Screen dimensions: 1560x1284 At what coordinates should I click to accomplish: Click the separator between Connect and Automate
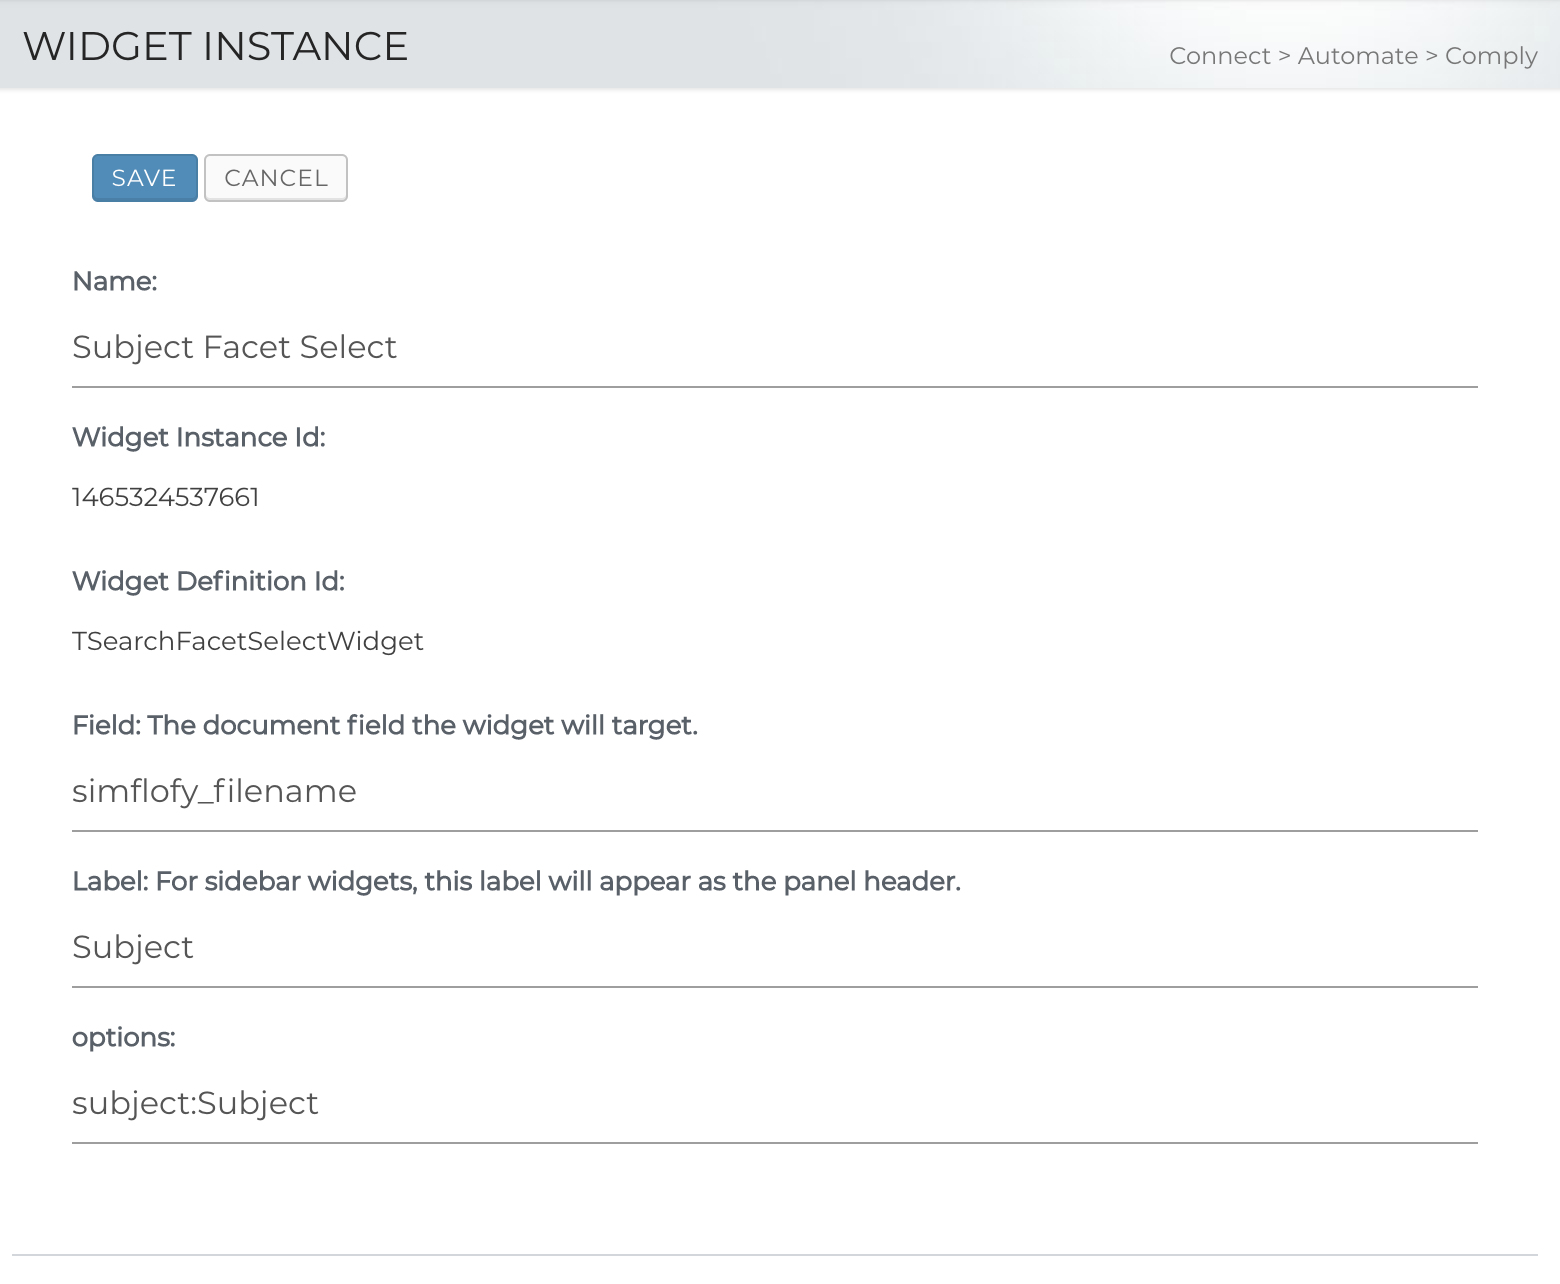(1284, 56)
